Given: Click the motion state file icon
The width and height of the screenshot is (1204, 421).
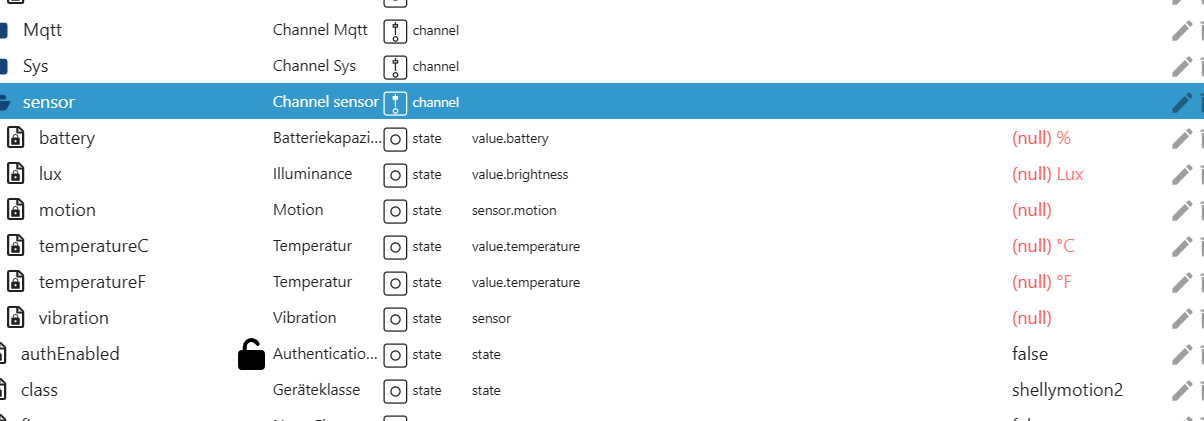Looking at the screenshot, I should tap(16, 210).
